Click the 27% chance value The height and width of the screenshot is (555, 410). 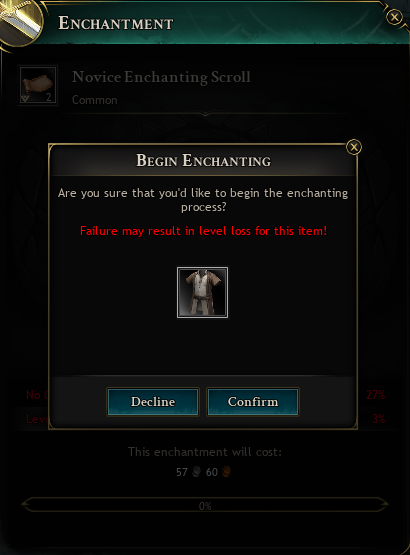[x=375, y=395]
